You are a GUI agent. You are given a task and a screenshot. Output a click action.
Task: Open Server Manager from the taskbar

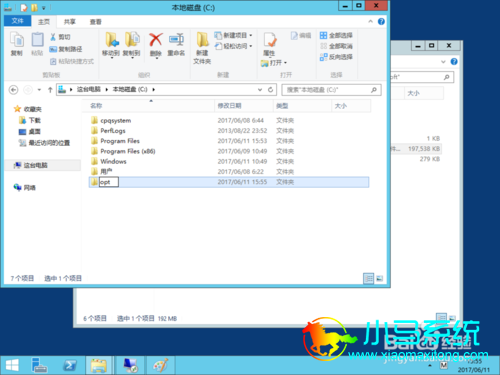[x=39, y=366]
